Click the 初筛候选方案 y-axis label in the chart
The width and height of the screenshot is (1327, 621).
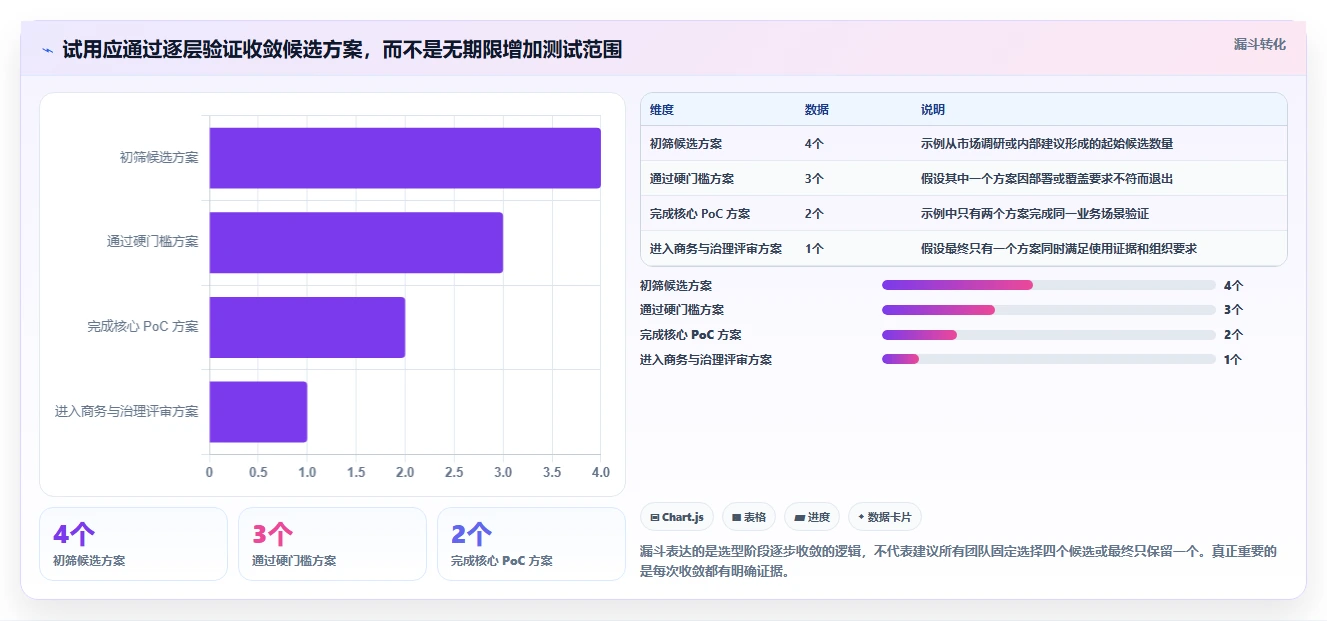tap(159, 157)
